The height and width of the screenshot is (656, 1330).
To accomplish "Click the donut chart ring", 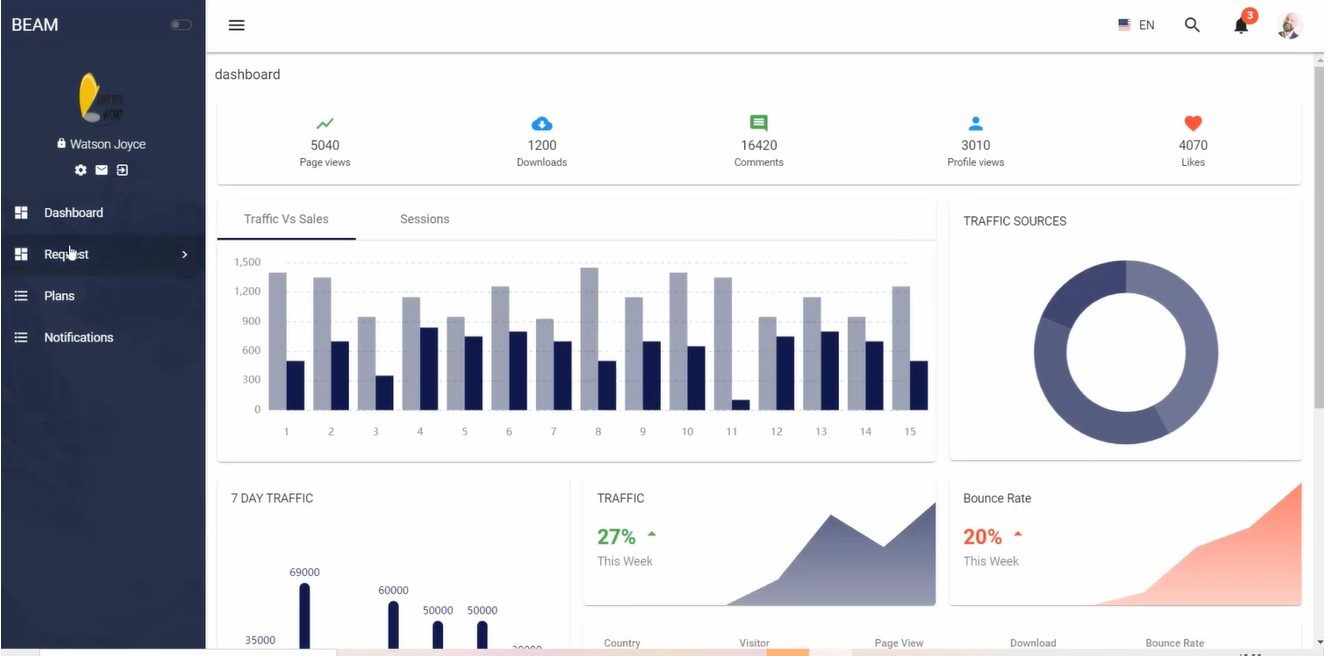I will pyautogui.click(x=1126, y=352).
